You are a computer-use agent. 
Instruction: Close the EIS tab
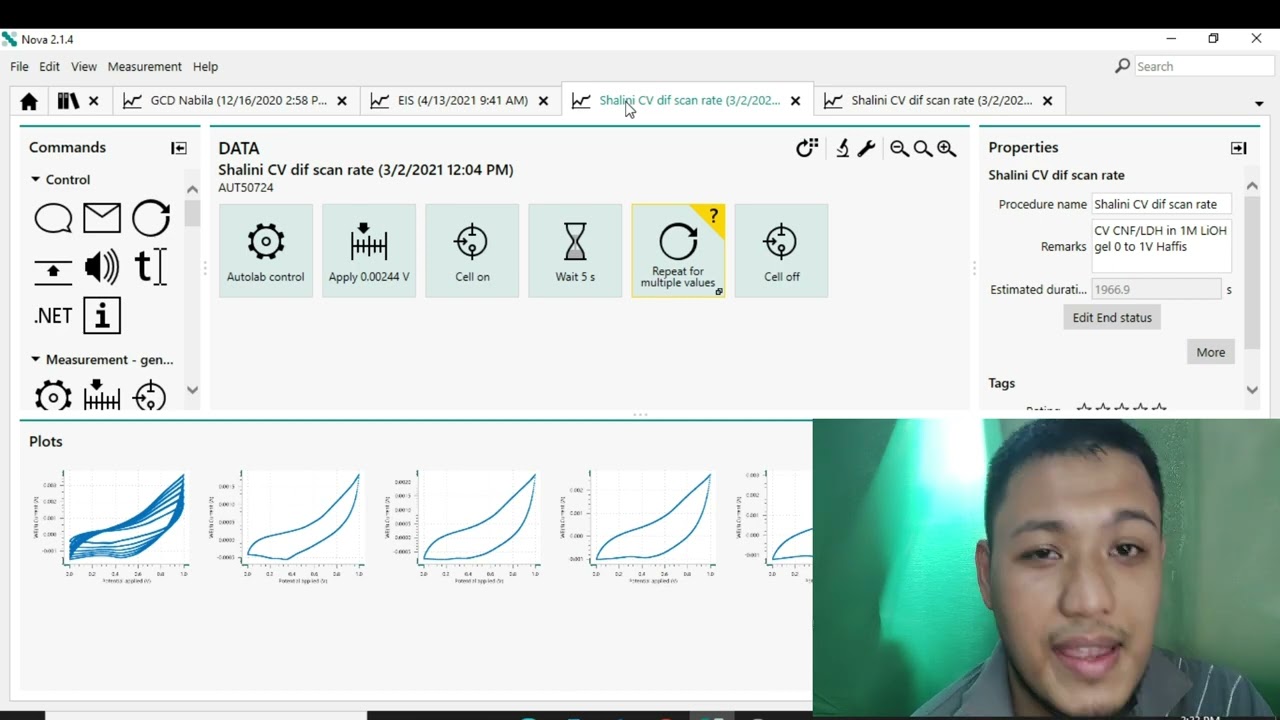[x=544, y=101]
